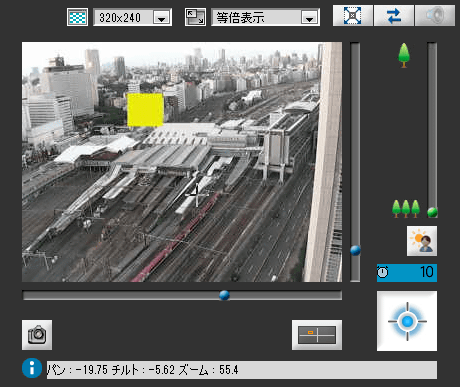Click the three trees wide-angle icon
Screen dimensions: 460x387
(406, 209)
